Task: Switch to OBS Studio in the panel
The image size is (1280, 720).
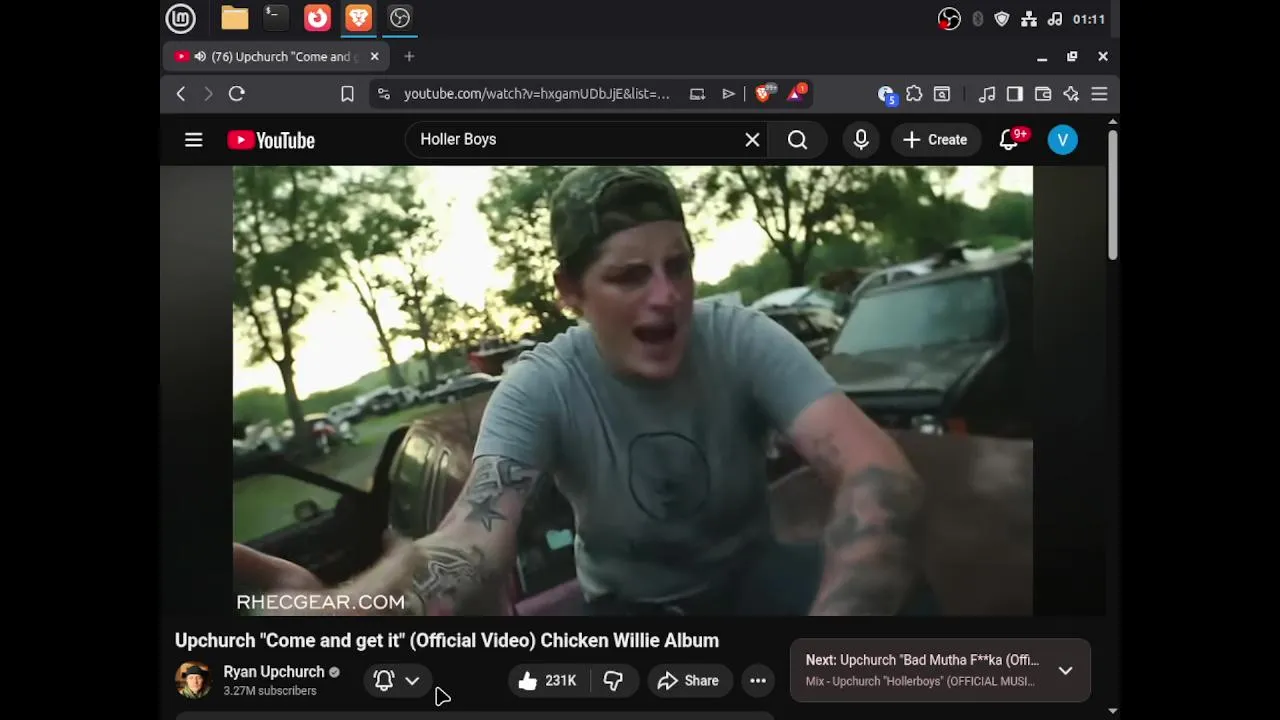Action: pos(400,18)
